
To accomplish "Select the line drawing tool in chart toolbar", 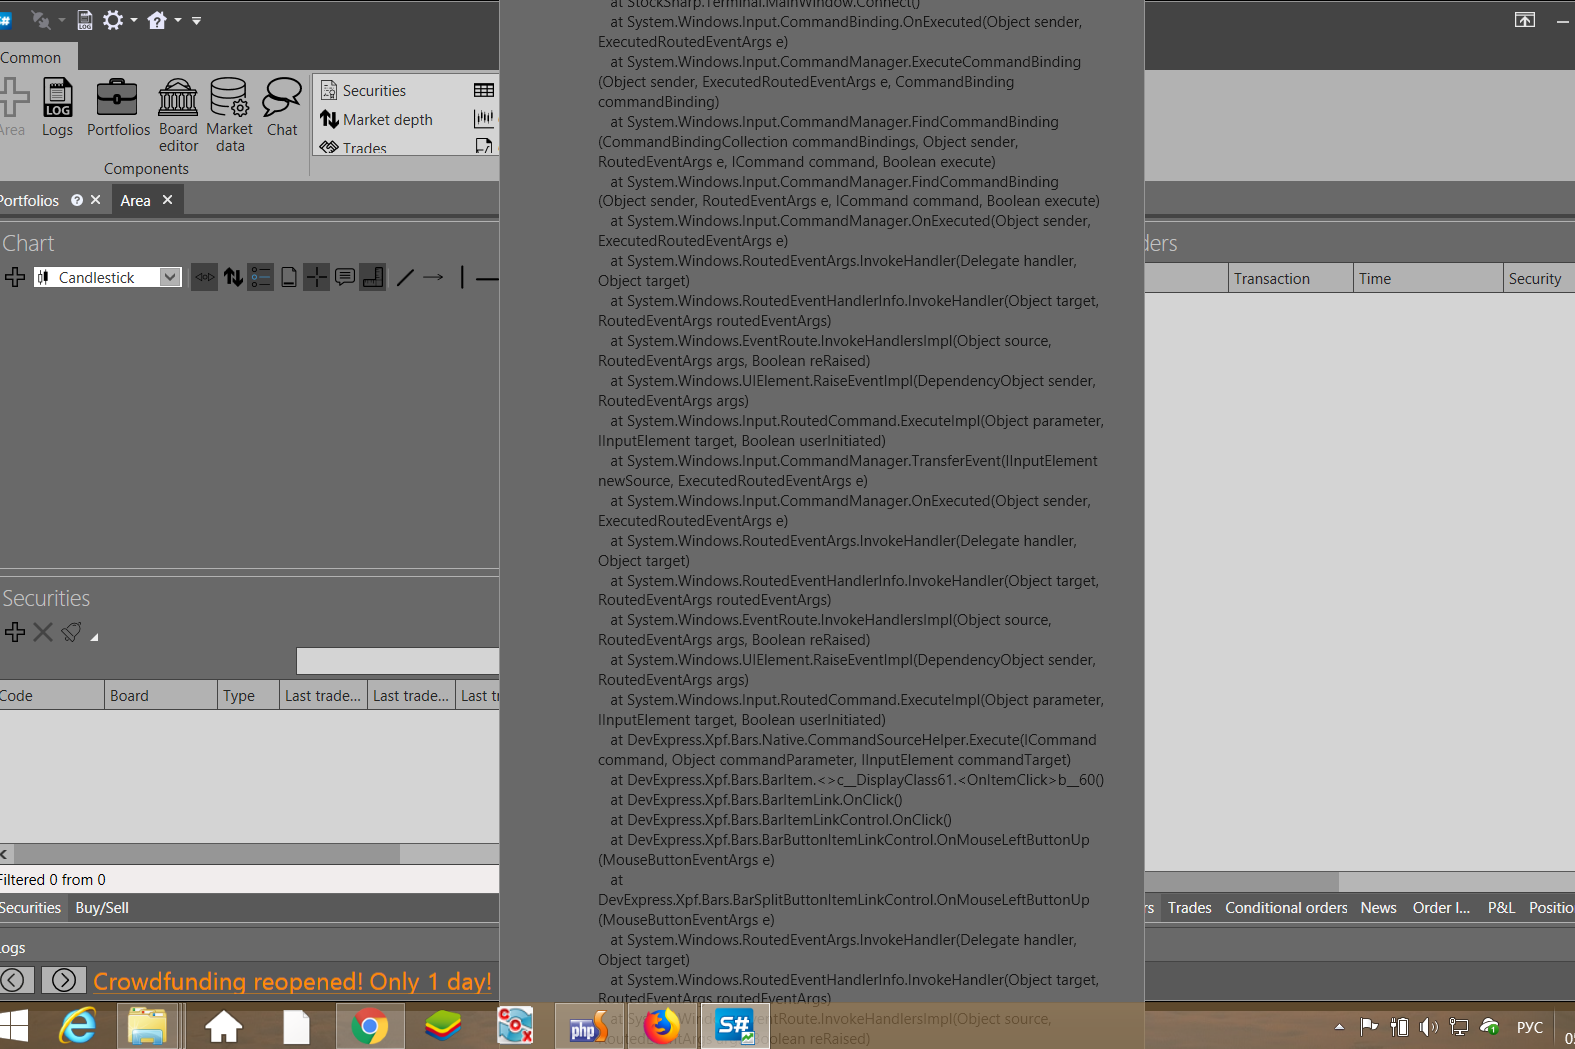I will 405,277.
